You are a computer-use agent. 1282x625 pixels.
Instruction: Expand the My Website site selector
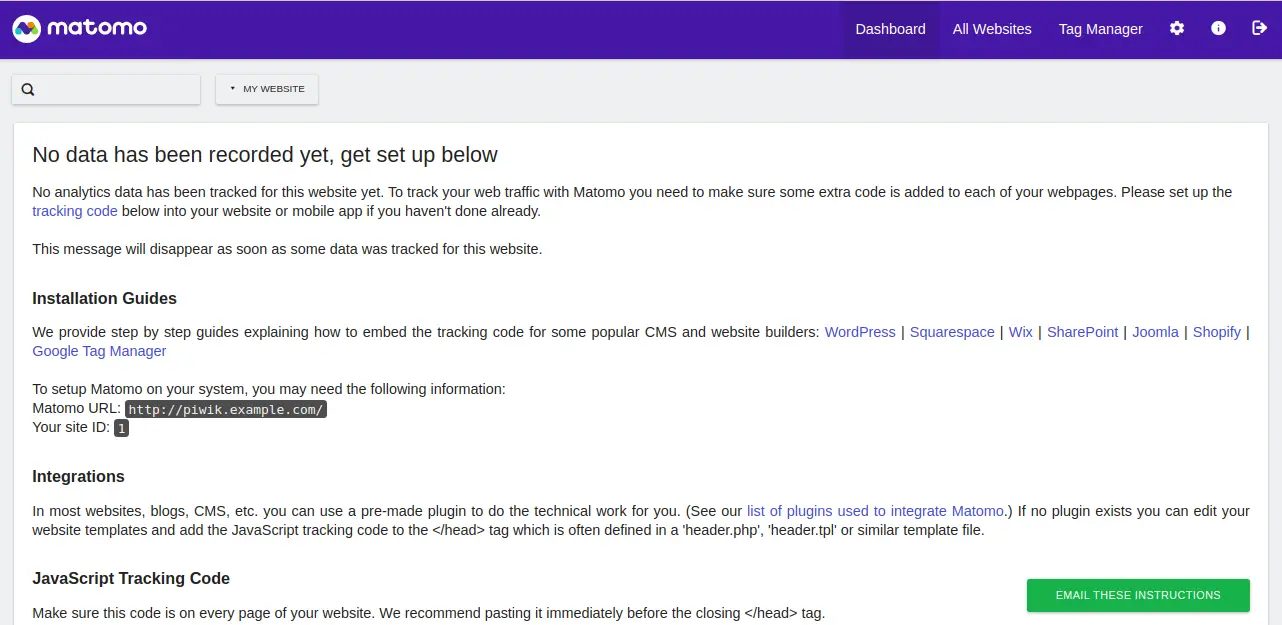click(x=267, y=89)
